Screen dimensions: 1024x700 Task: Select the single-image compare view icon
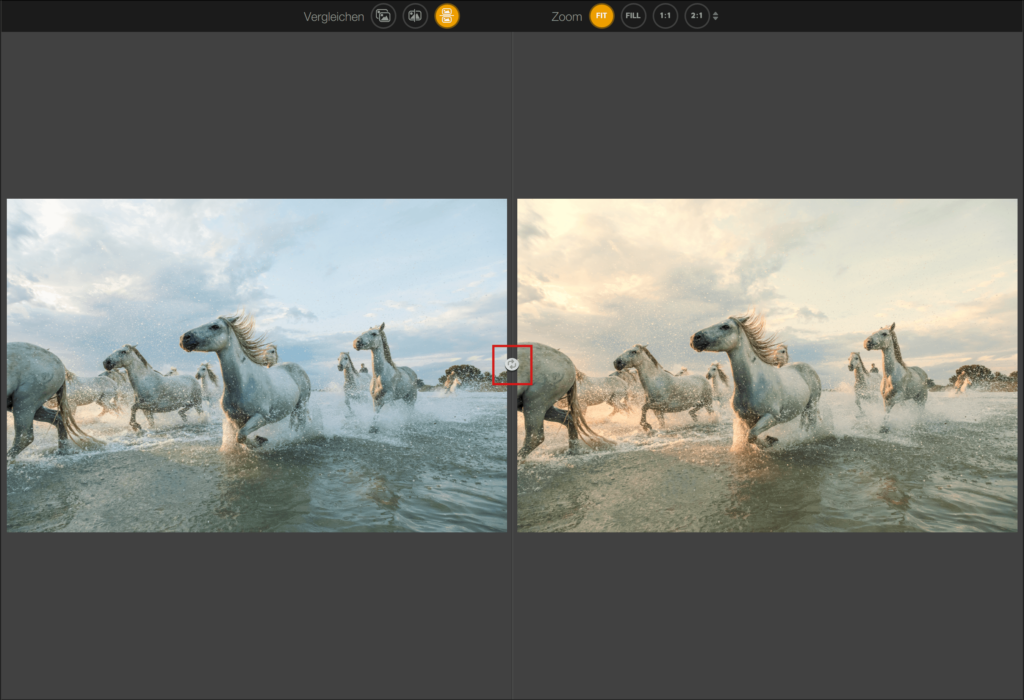383,16
